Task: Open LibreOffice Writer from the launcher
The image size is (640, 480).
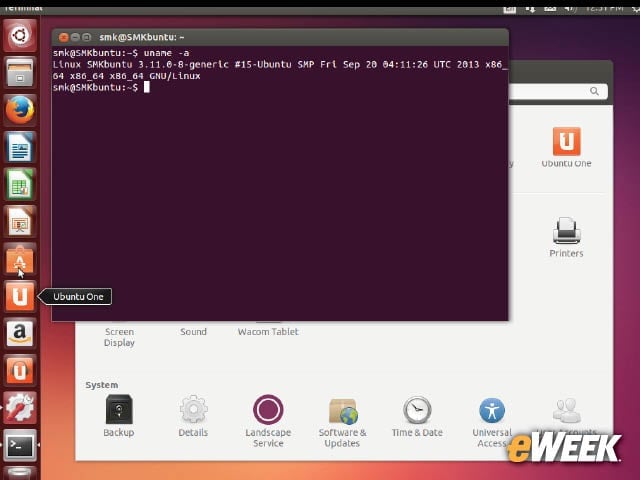Action: tap(20, 147)
